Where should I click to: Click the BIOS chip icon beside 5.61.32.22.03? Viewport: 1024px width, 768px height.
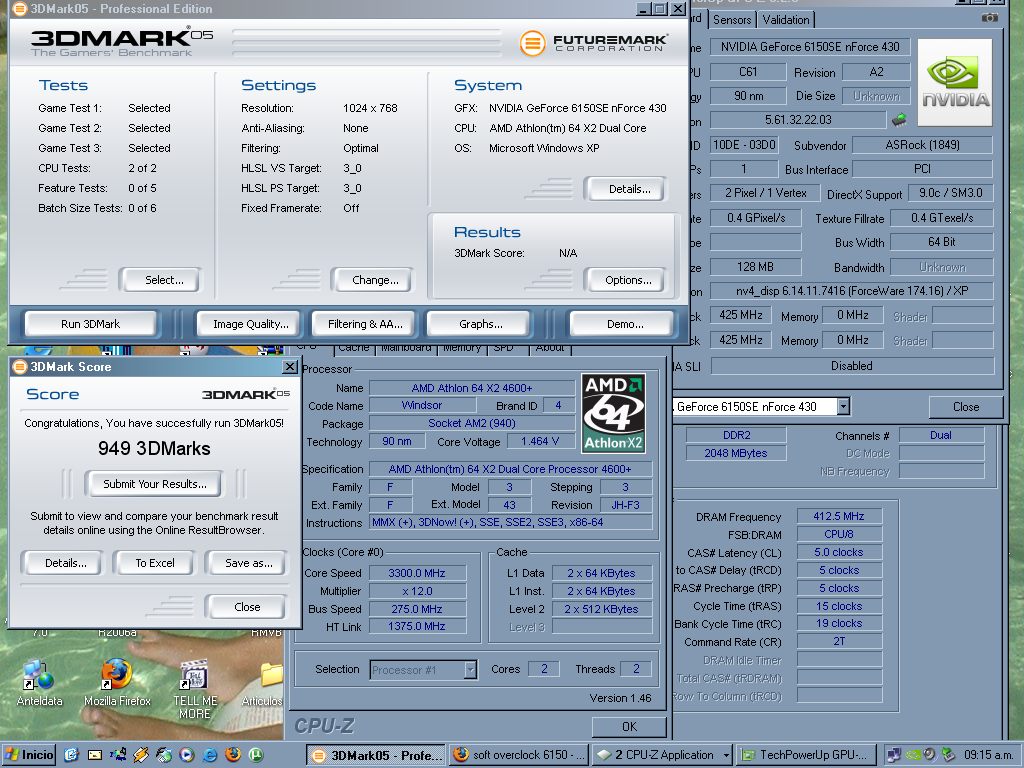[899, 120]
